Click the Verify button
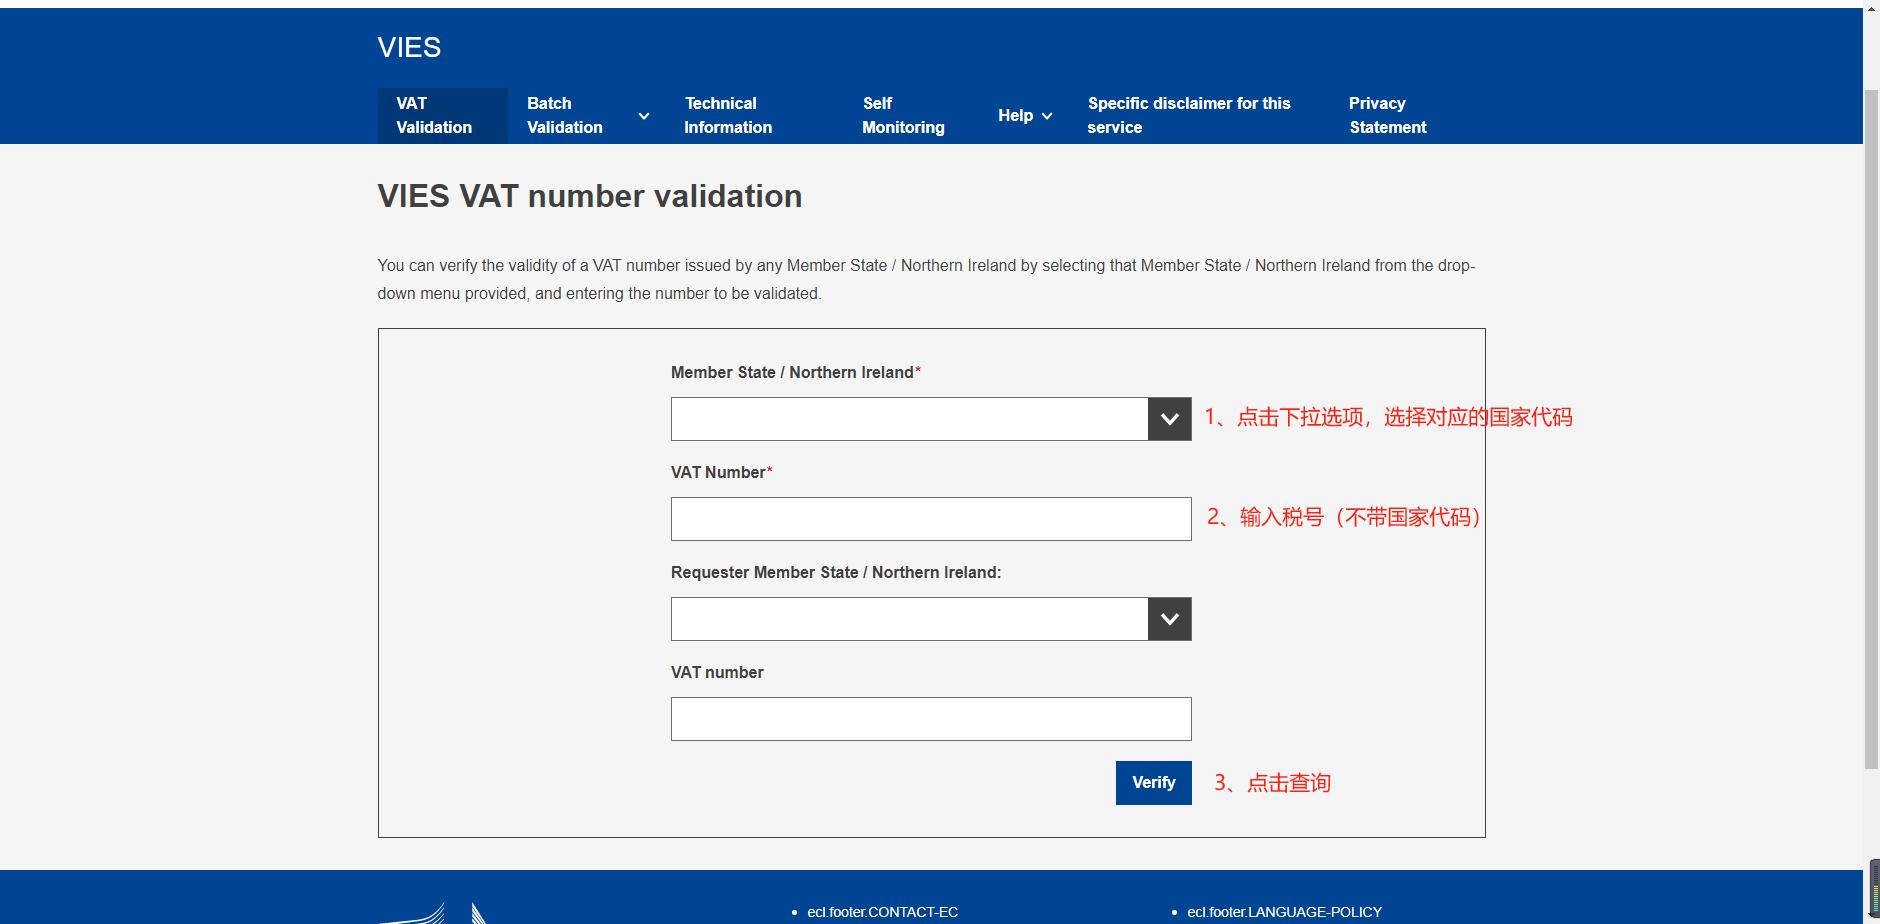The width and height of the screenshot is (1880, 924). 1153,783
